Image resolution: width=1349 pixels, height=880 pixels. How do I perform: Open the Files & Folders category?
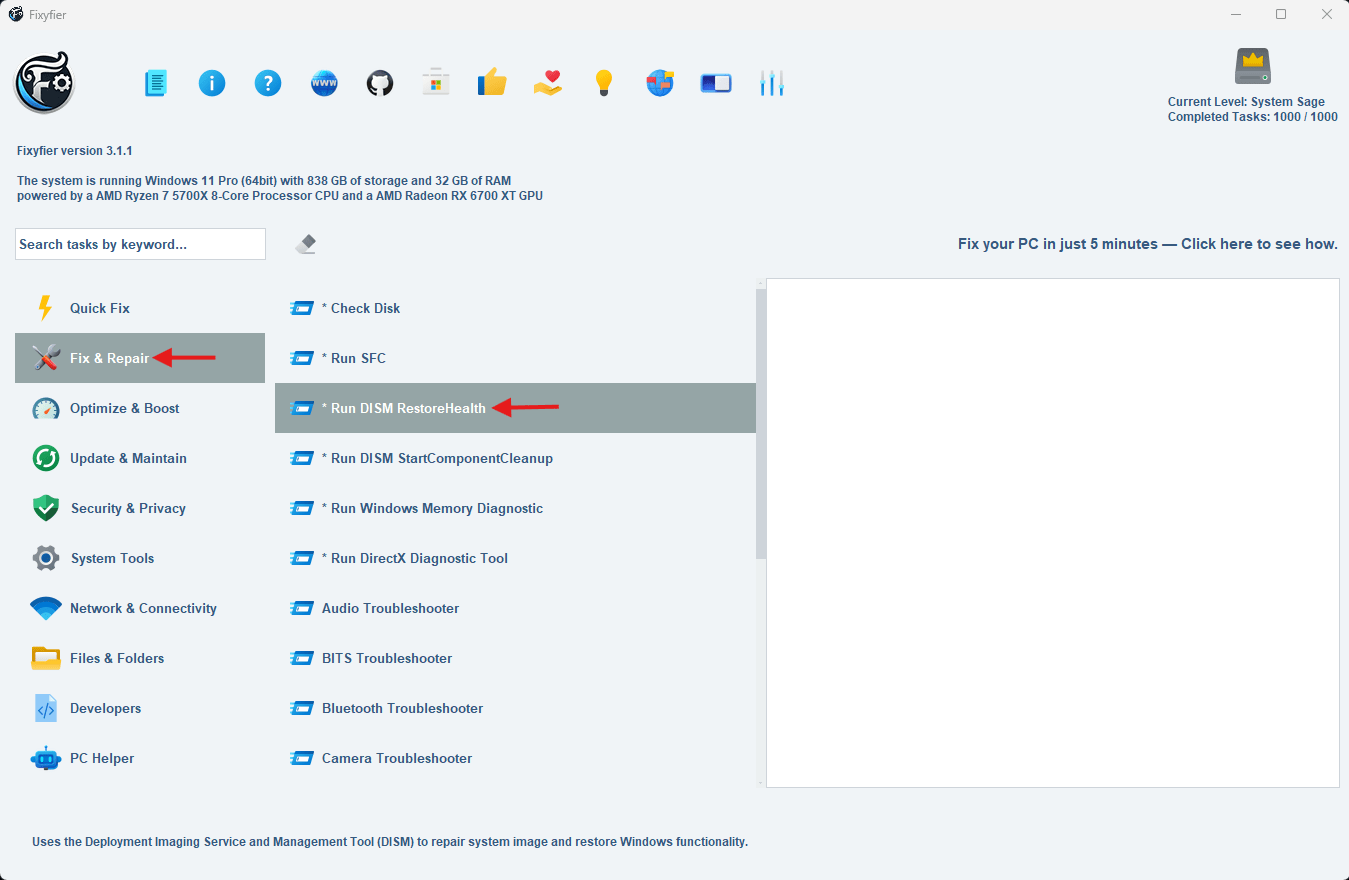[x=140, y=658]
